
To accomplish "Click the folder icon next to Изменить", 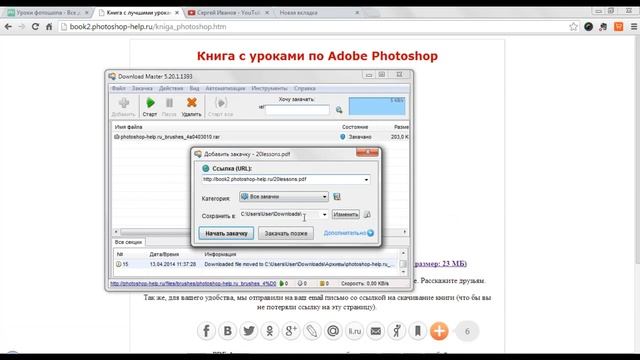I will click(367, 214).
